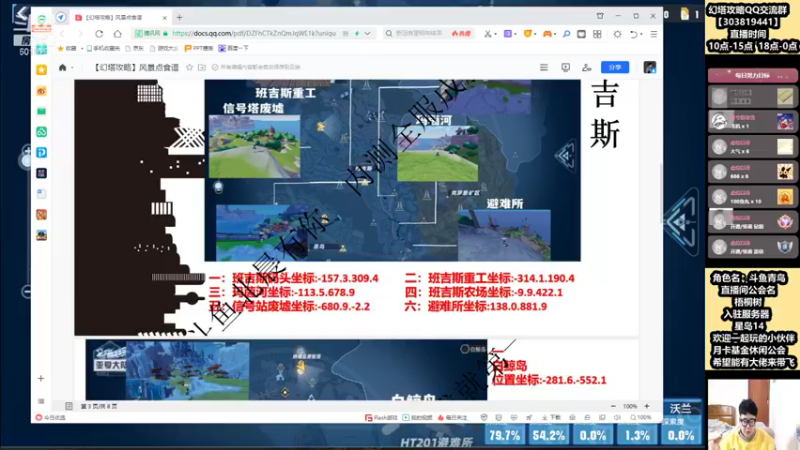Open 今日优选 in status bar

click(x=51, y=417)
